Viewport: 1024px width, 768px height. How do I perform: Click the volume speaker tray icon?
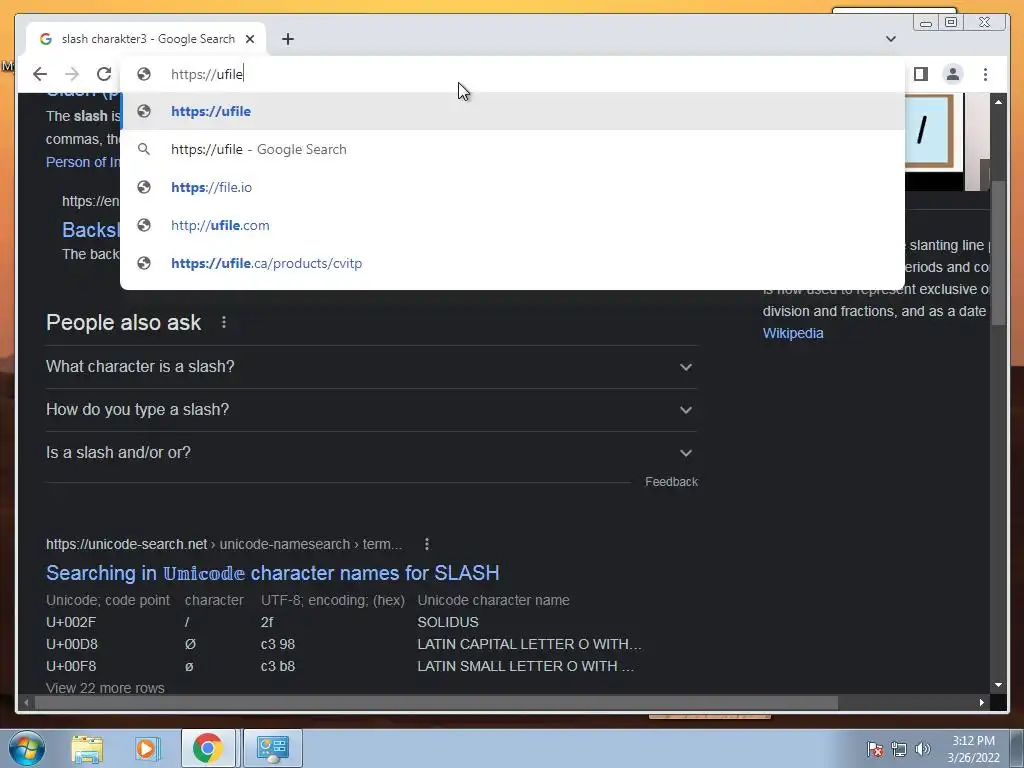pos(923,749)
